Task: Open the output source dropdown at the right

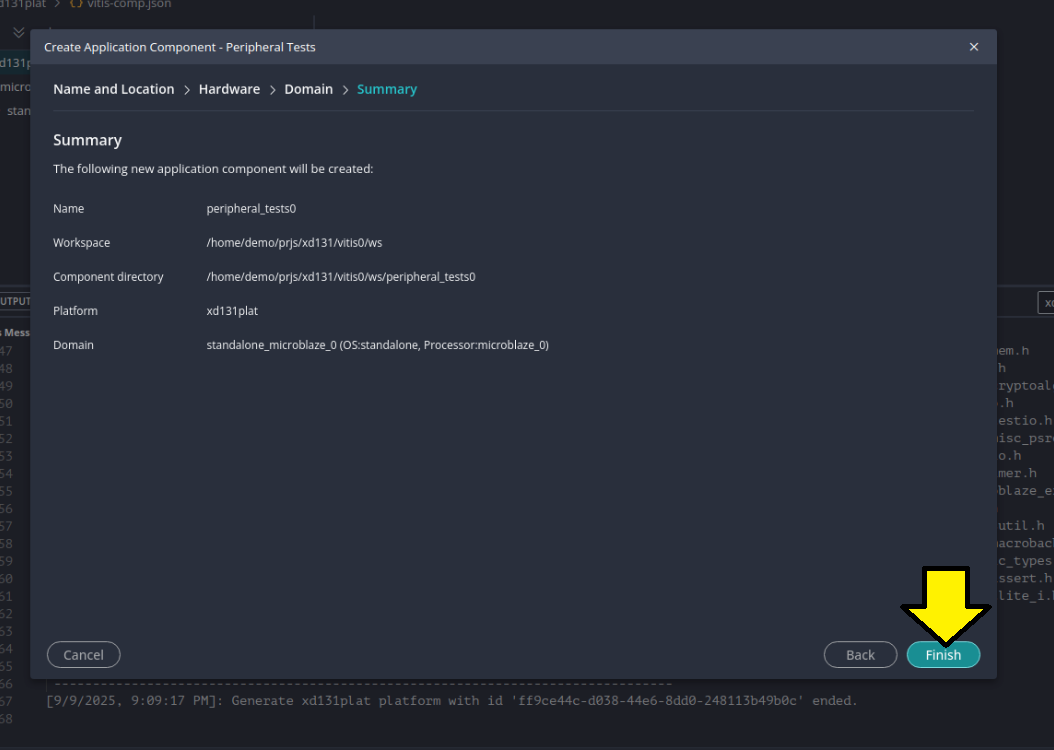Action: (x=1045, y=303)
